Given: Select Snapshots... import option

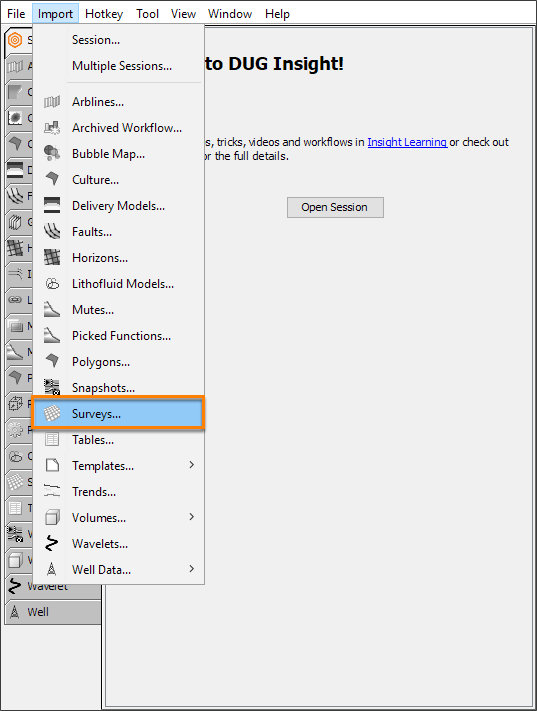Looking at the screenshot, I should coord(118,388).
